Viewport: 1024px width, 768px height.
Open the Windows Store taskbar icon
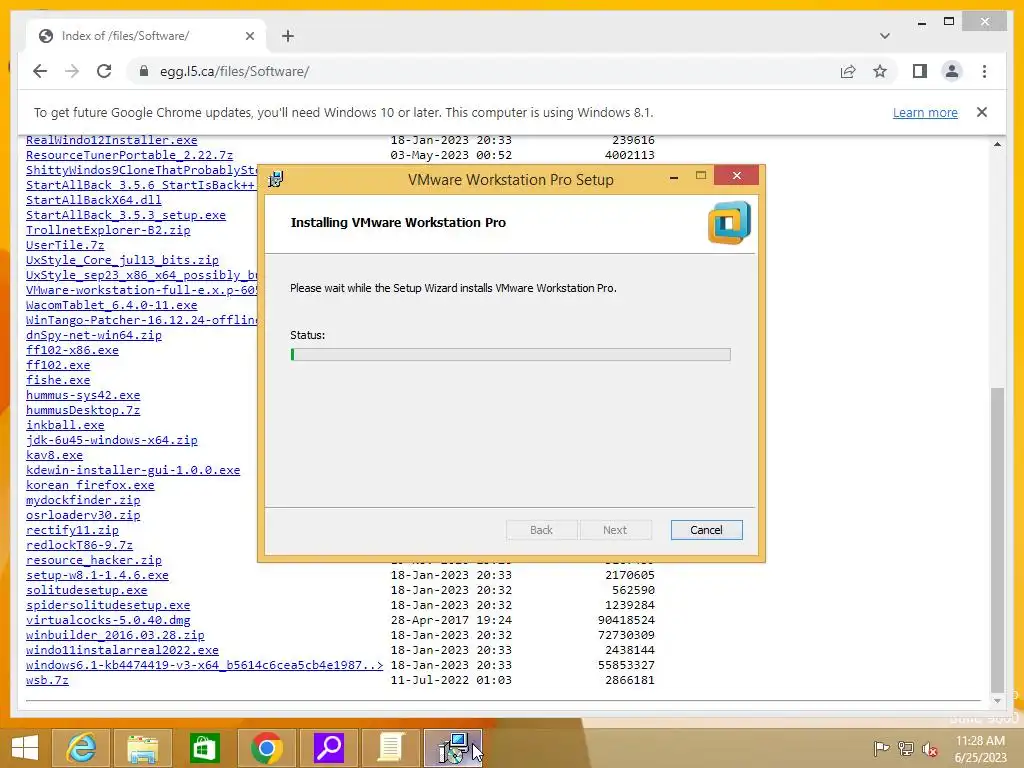(204, 748)
